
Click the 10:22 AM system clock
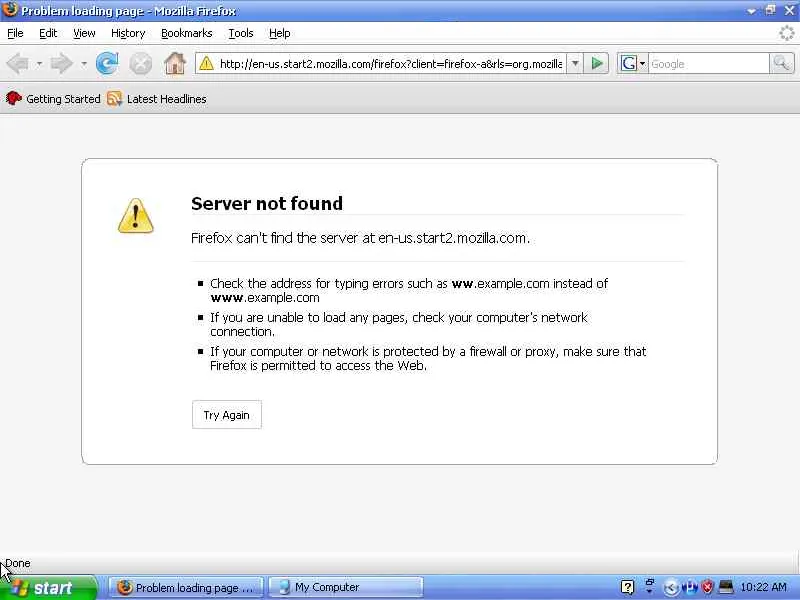763,587
